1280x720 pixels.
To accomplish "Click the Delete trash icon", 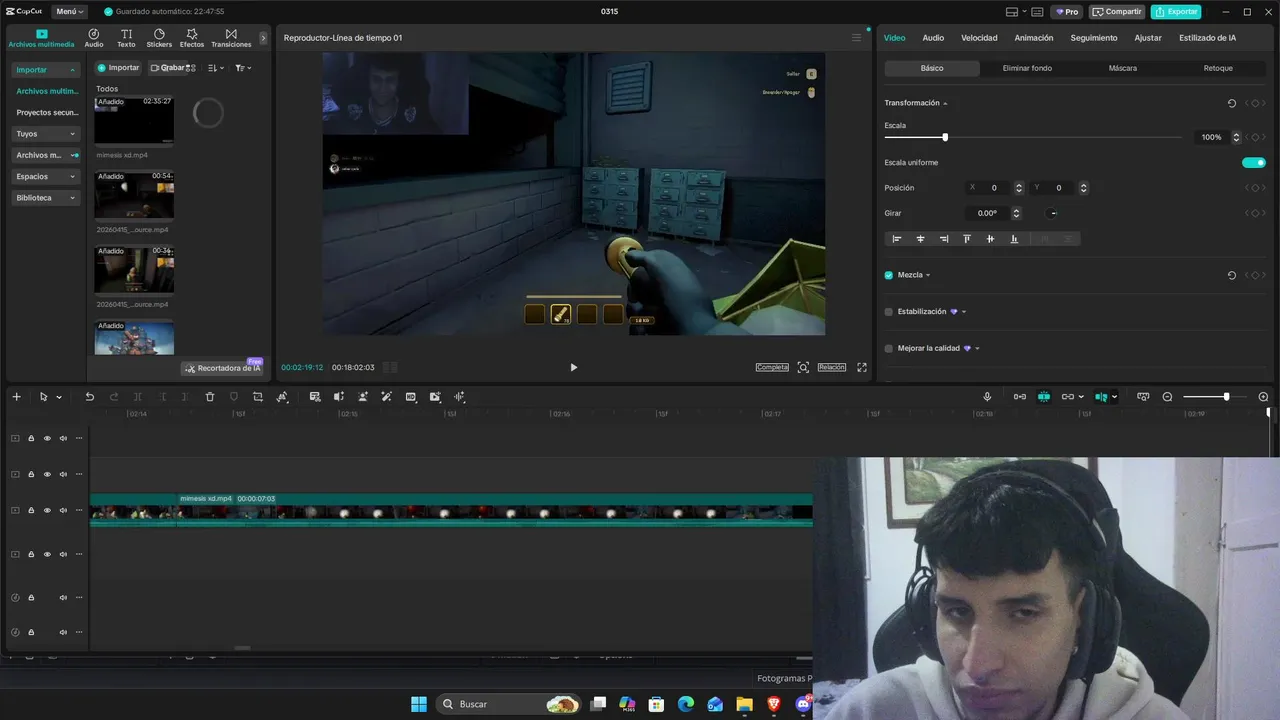I will [210, 397].
